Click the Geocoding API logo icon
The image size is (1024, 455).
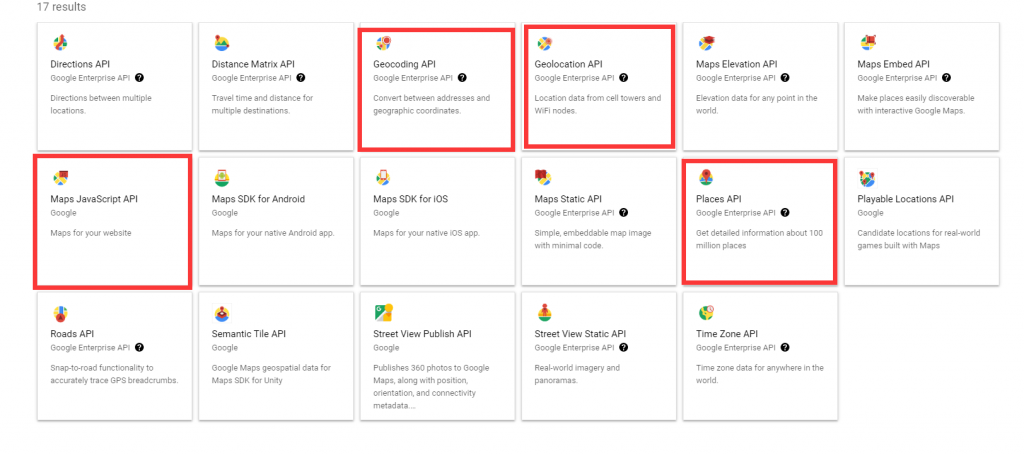[383, 43]
